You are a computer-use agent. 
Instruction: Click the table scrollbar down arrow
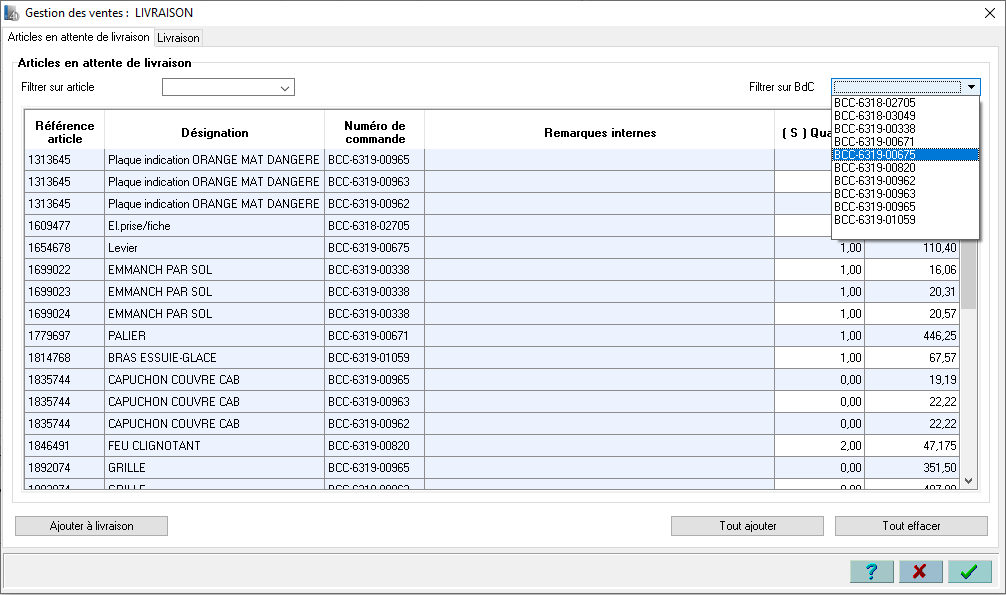pos(969,481)
